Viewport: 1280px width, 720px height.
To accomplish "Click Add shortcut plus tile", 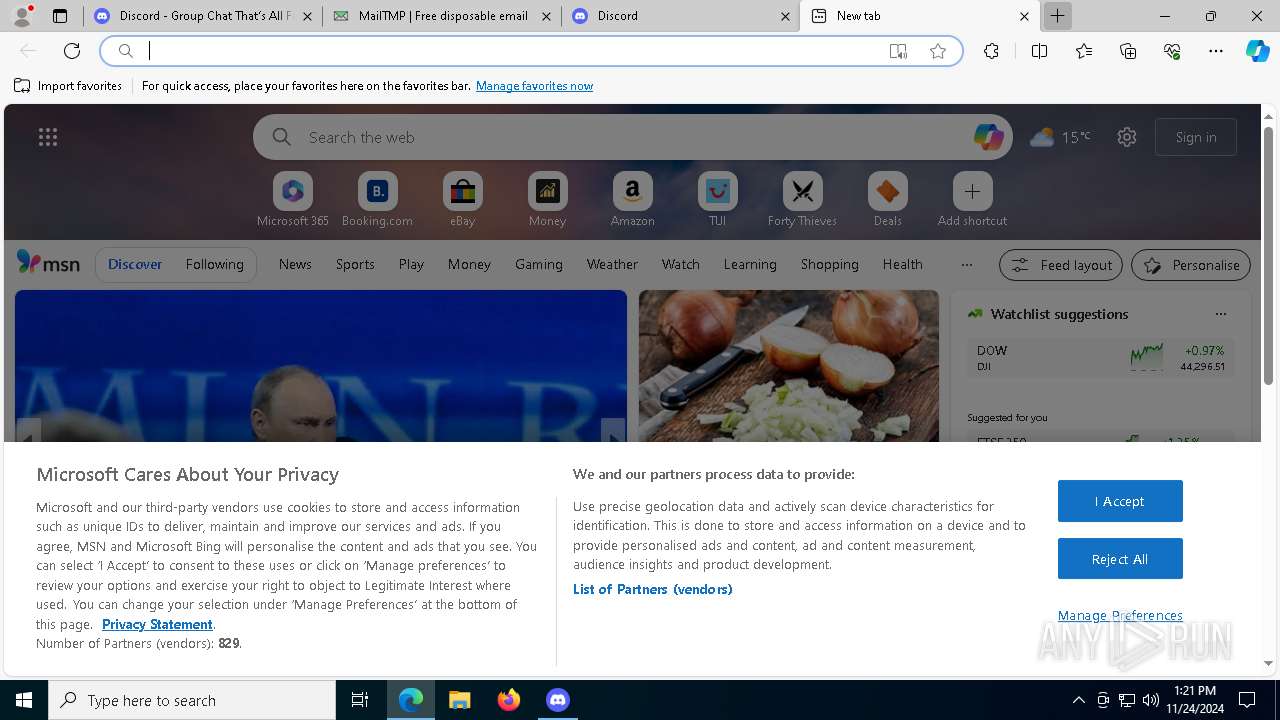I will [972, 200].
